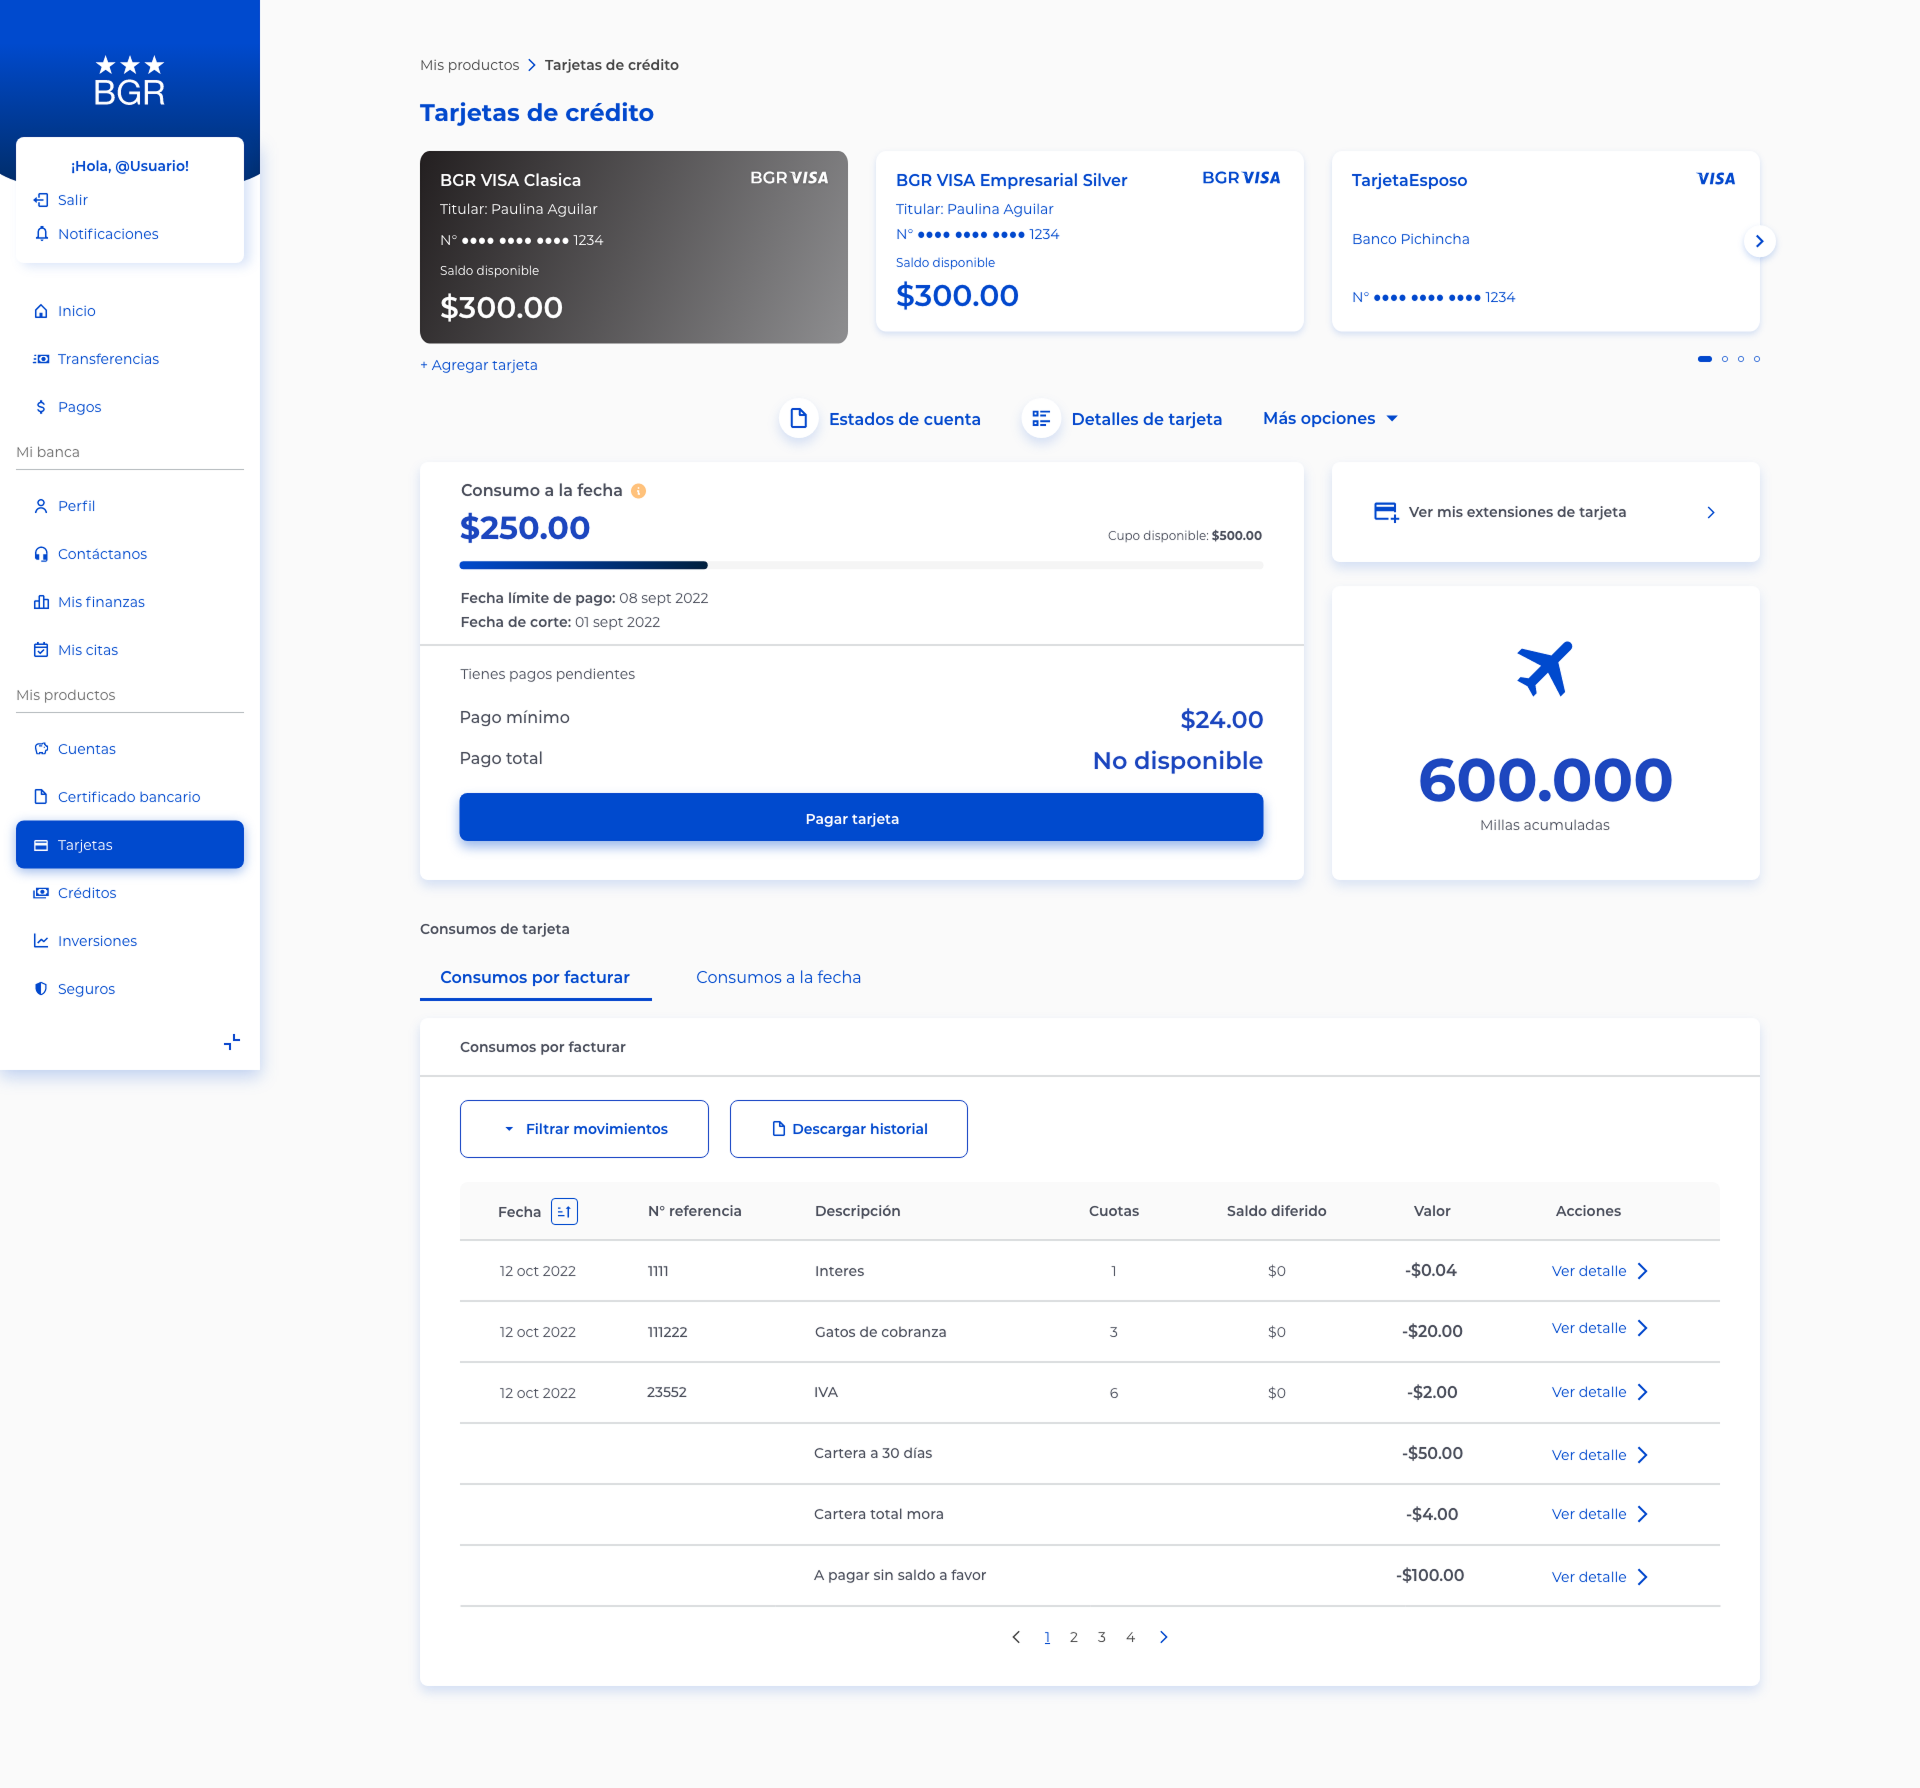Image resolution: width=1920 pixels, height=1788 pixels.
Task: Select the first active carousel indicator
Action: (x=1705, y=359)
